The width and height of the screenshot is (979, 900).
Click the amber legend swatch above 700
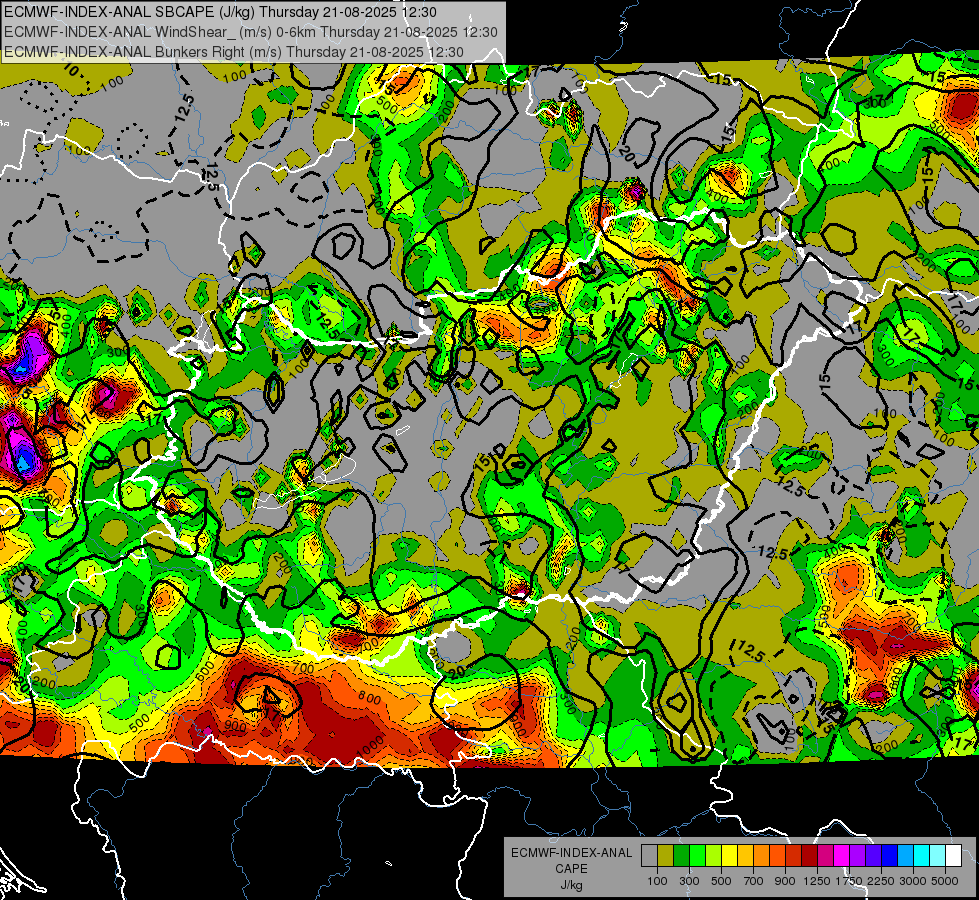tap(745, 856)
